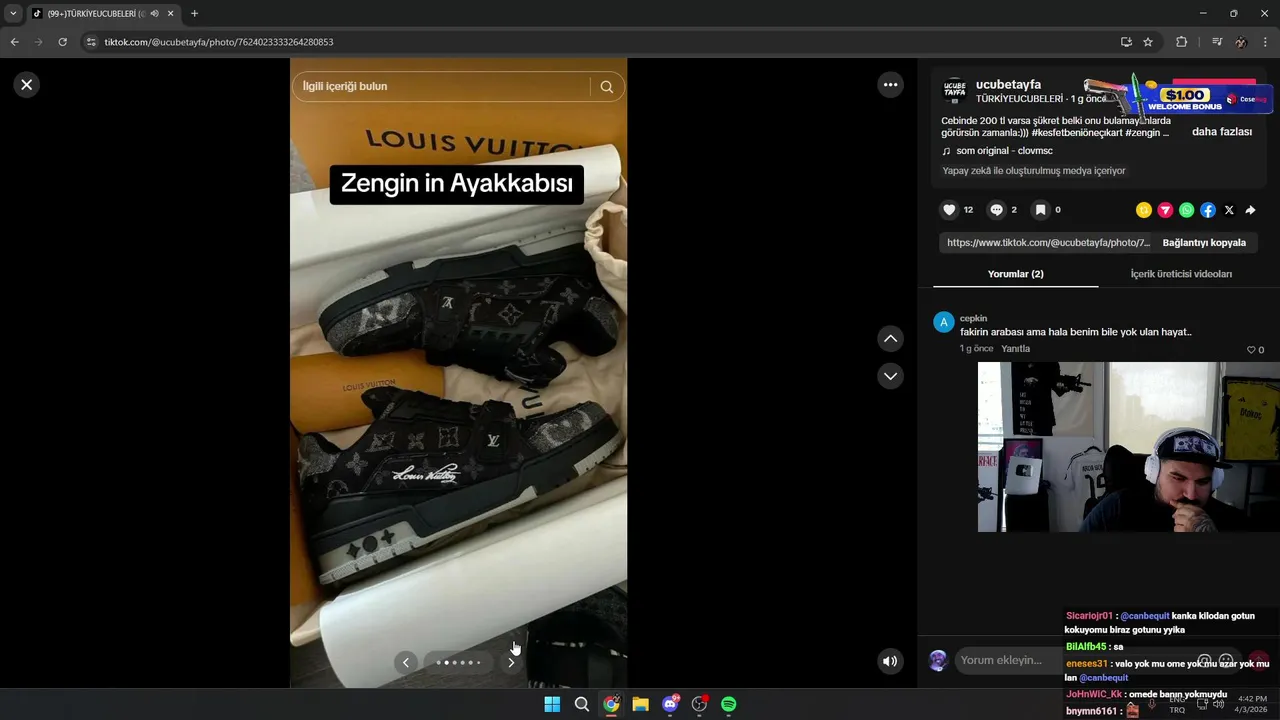The width and height of the screenshot is (1280, 720).
Task: Go to previous post with up chevron
Action: 890,339
